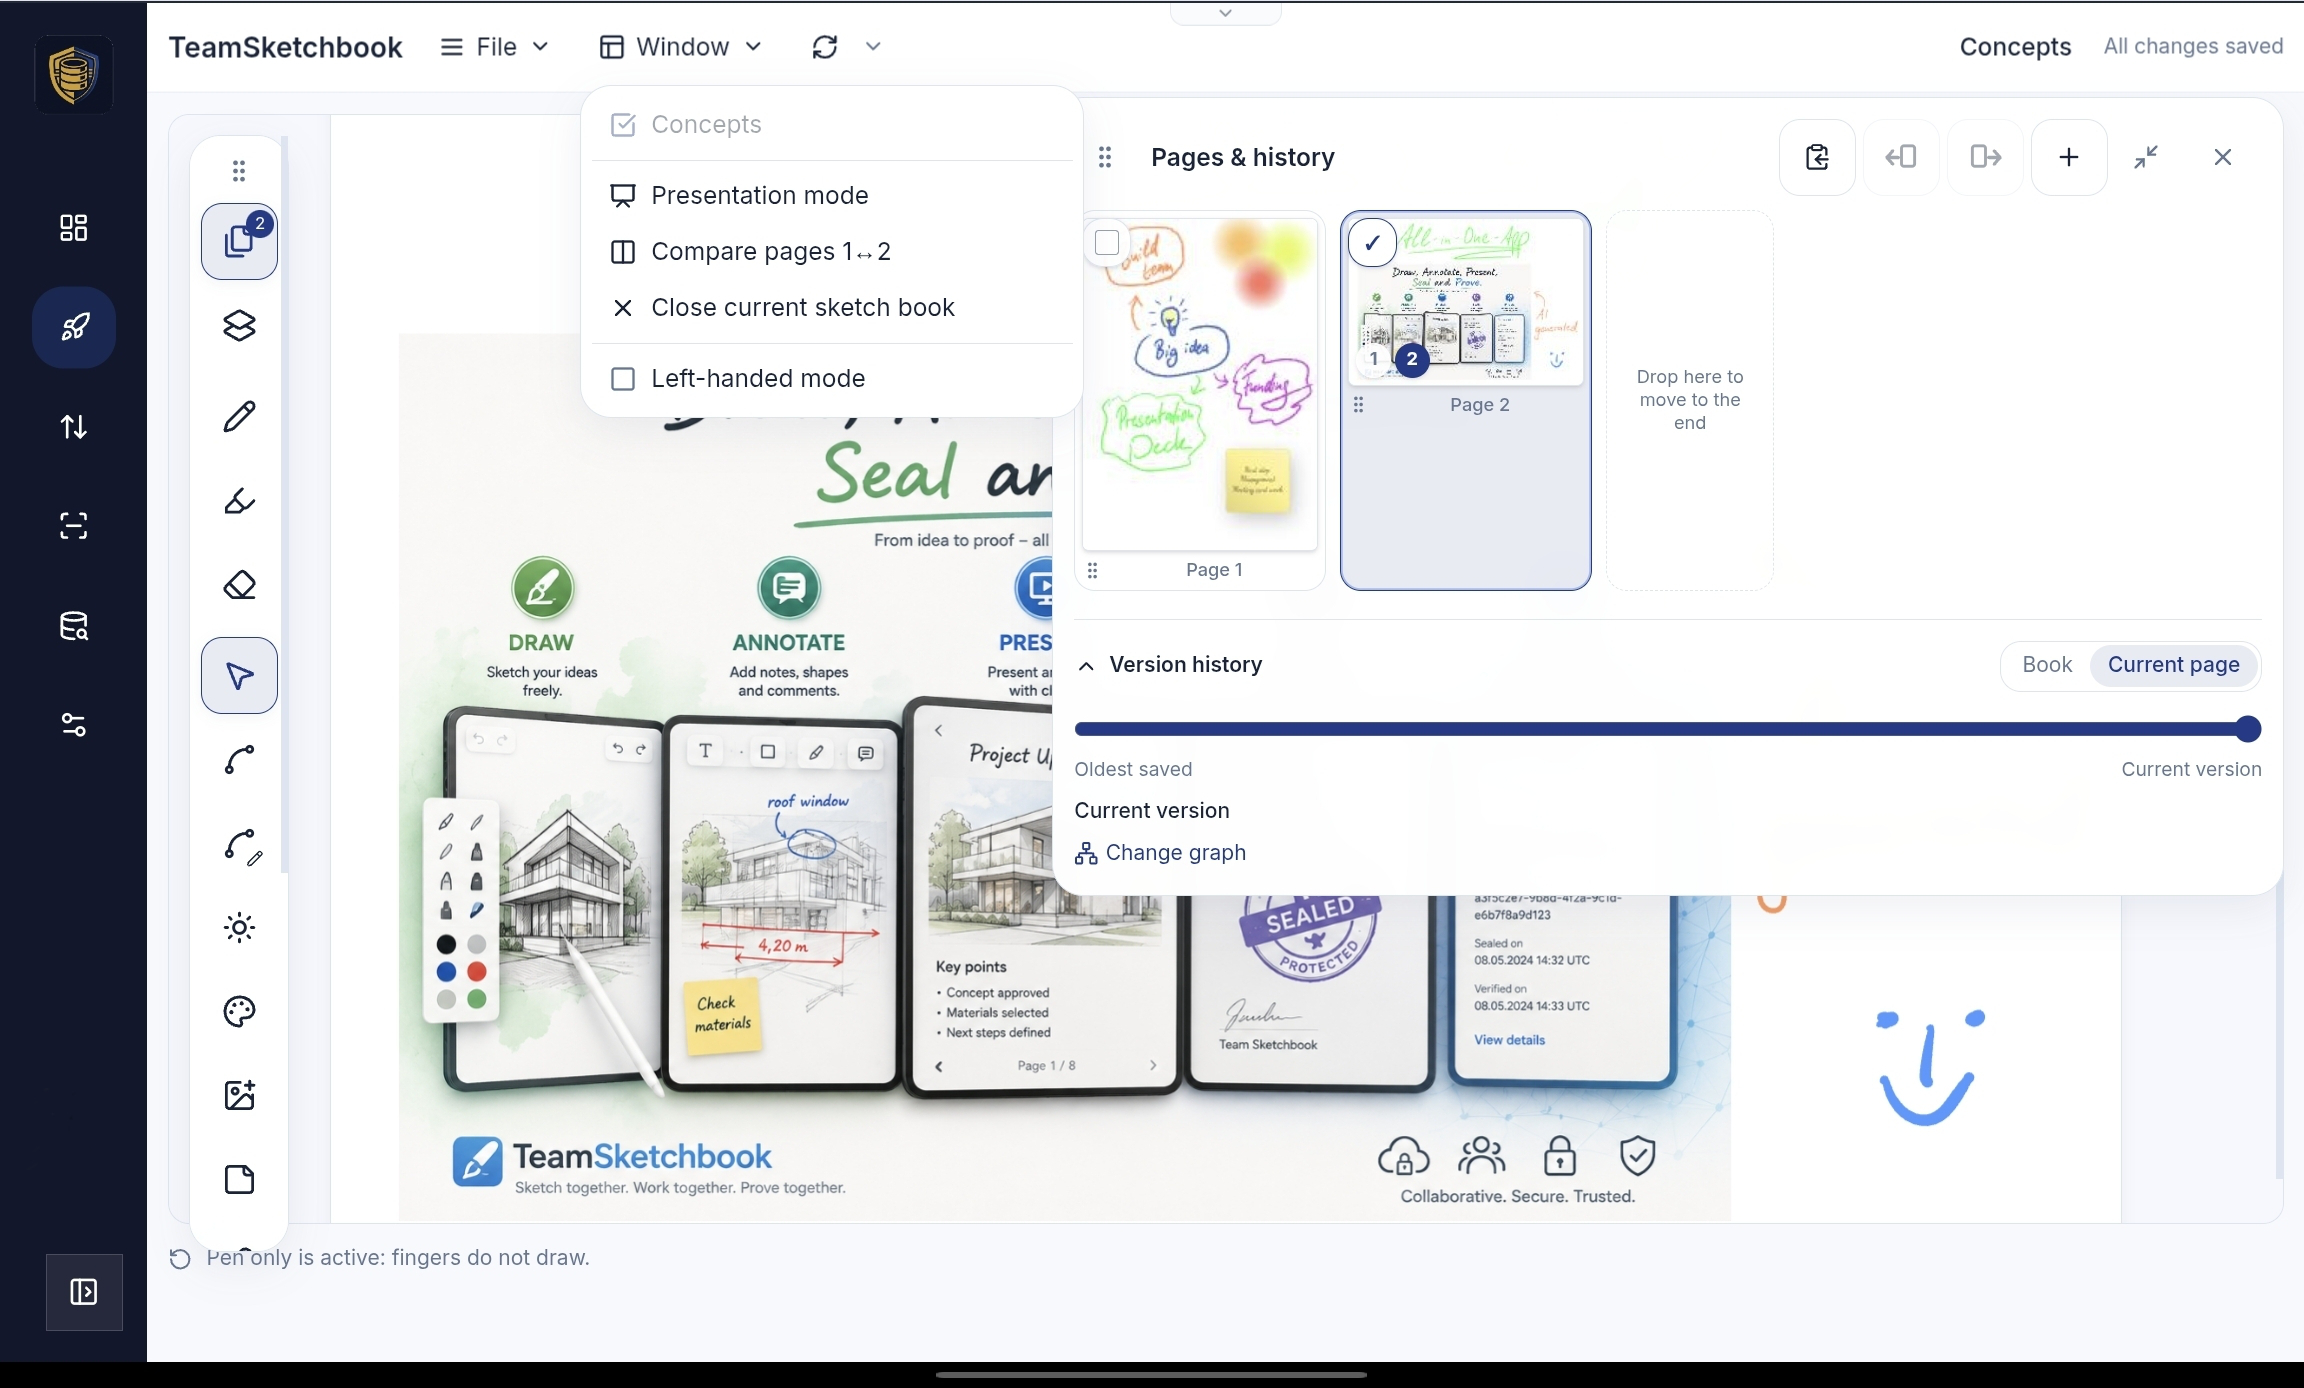Screen dimensions: 2304x1388
Task: Select the Eraser tool
Action: (x=239, y=585)
